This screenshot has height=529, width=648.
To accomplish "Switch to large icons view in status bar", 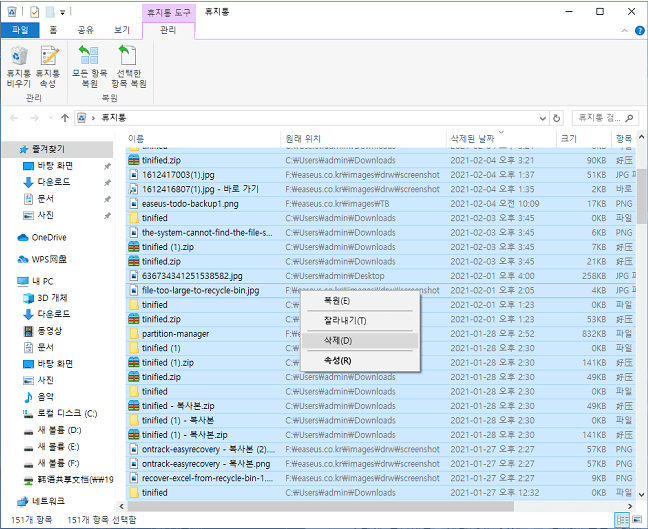I will click(637, 520).
